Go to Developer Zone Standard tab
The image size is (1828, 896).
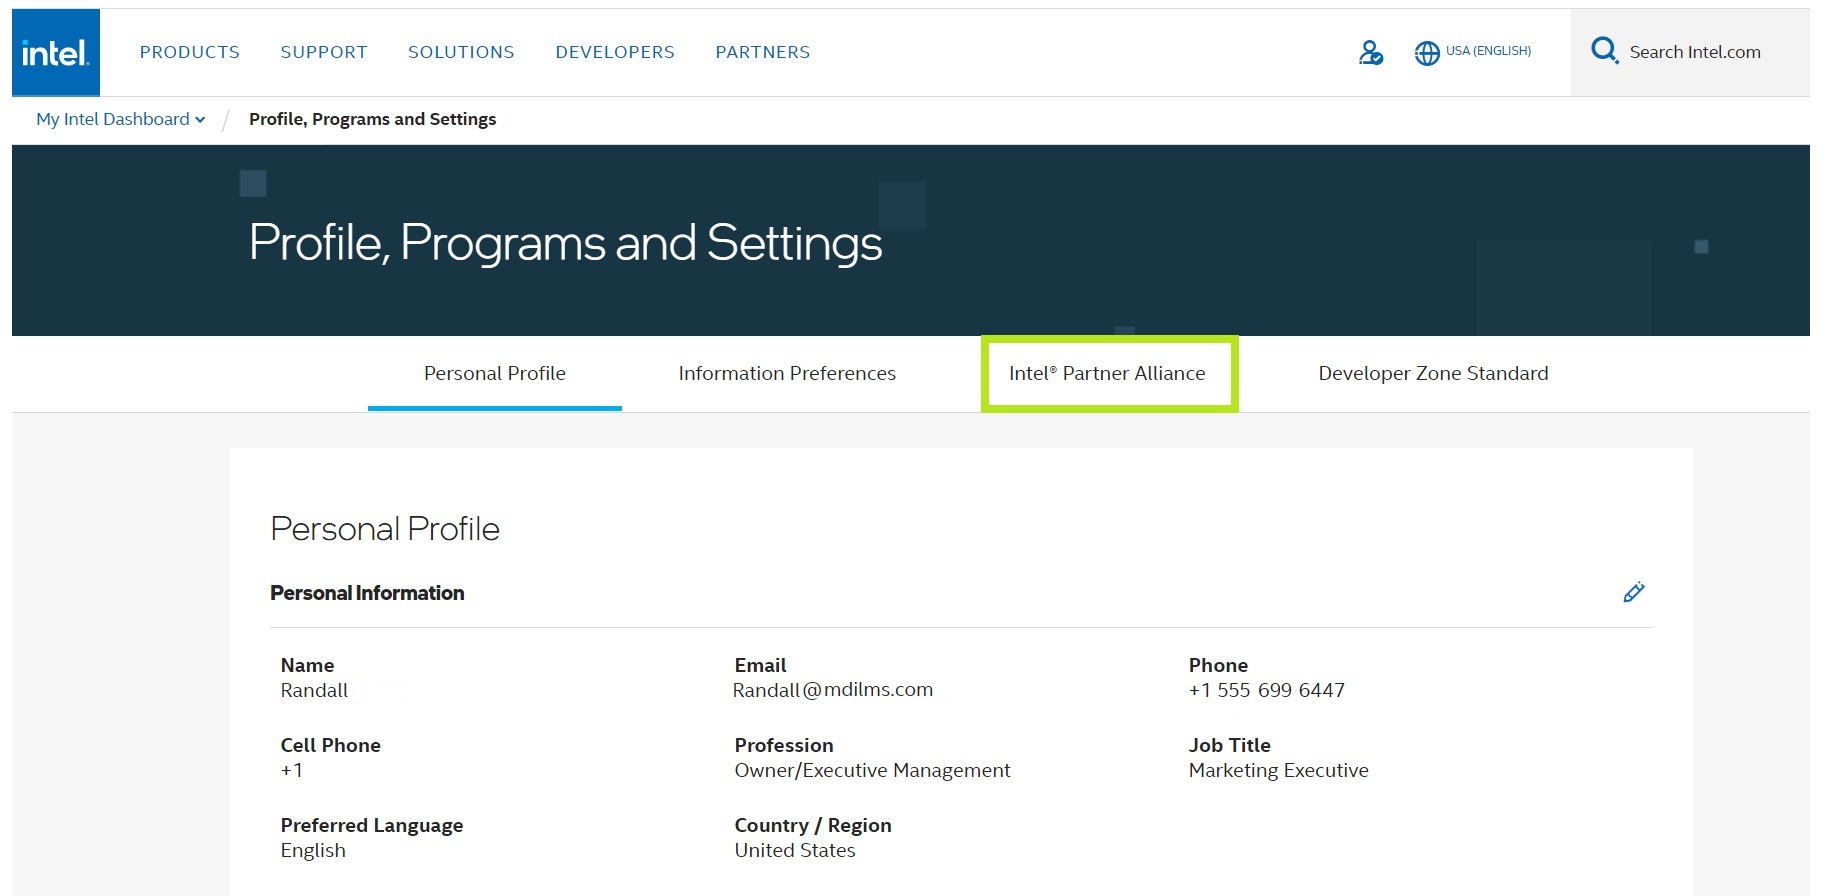click(1433, 374)
